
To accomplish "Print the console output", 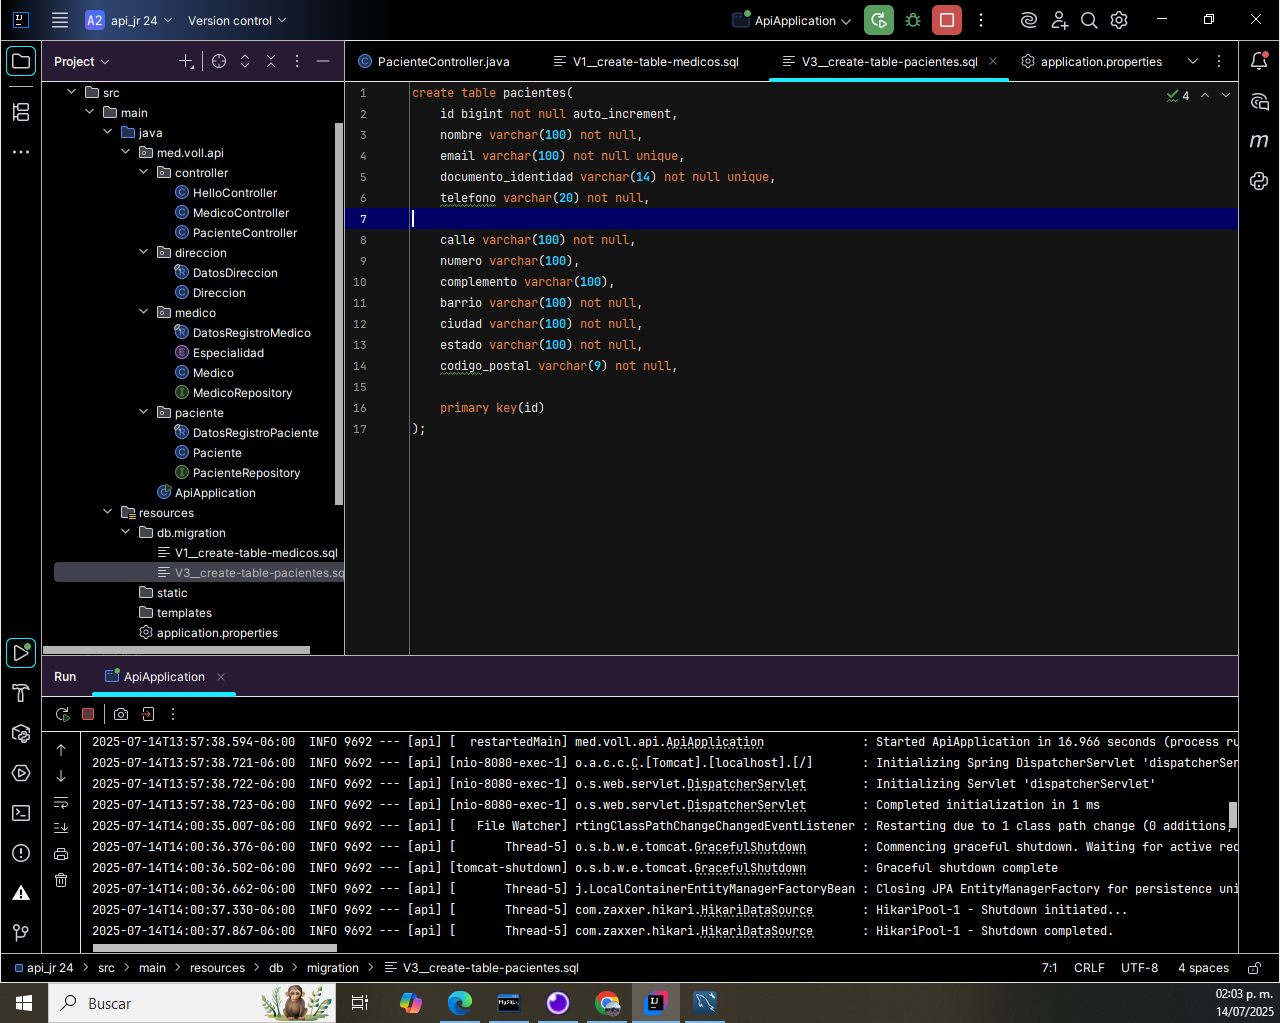I will [61, 854].
